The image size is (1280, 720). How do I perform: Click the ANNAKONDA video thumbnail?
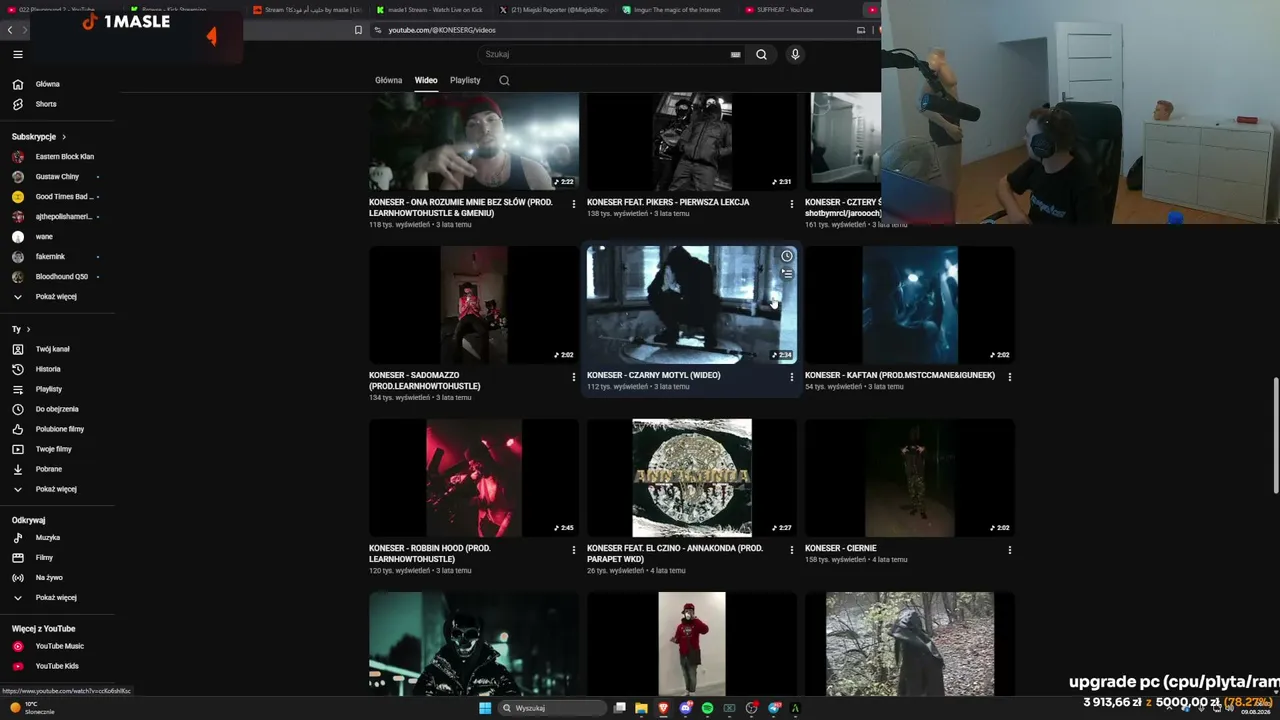tap(692, 478)
